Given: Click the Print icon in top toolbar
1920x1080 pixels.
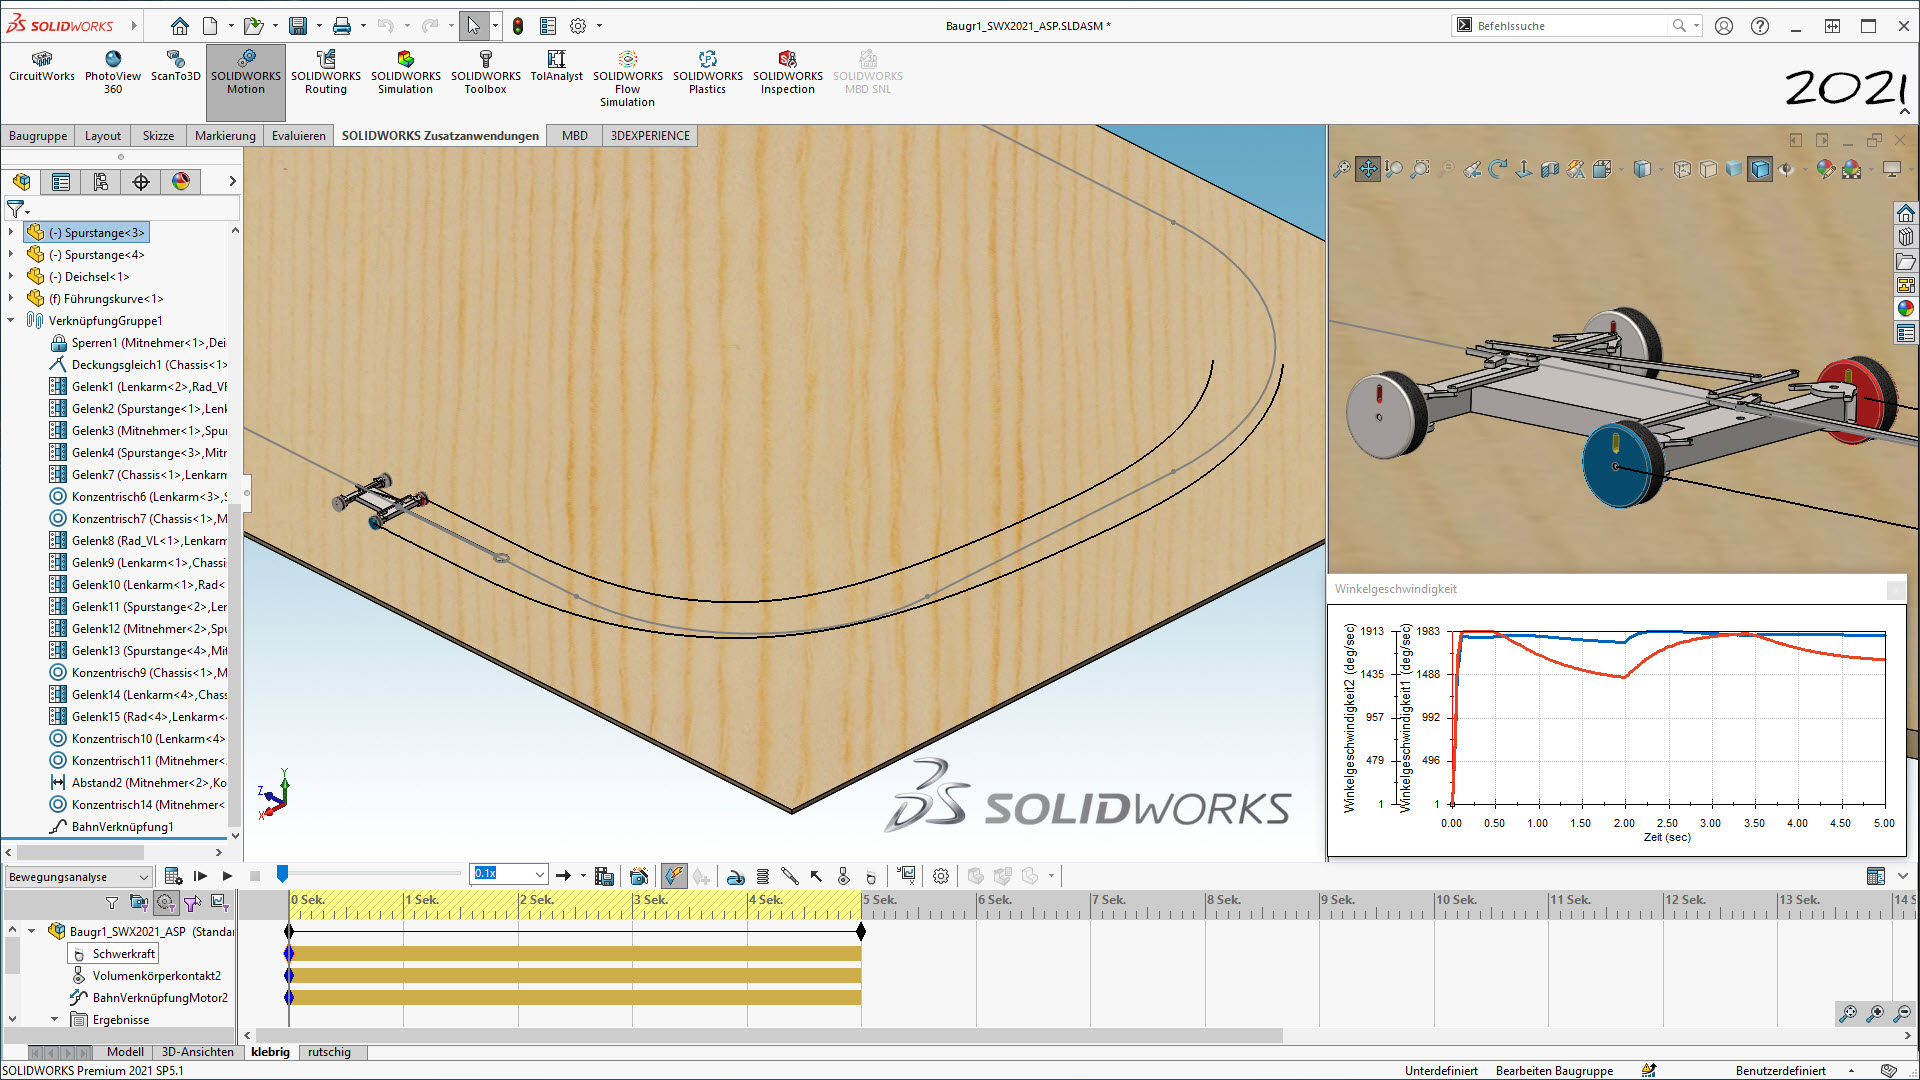Looking at the screenshot, I should pos(342,26).
